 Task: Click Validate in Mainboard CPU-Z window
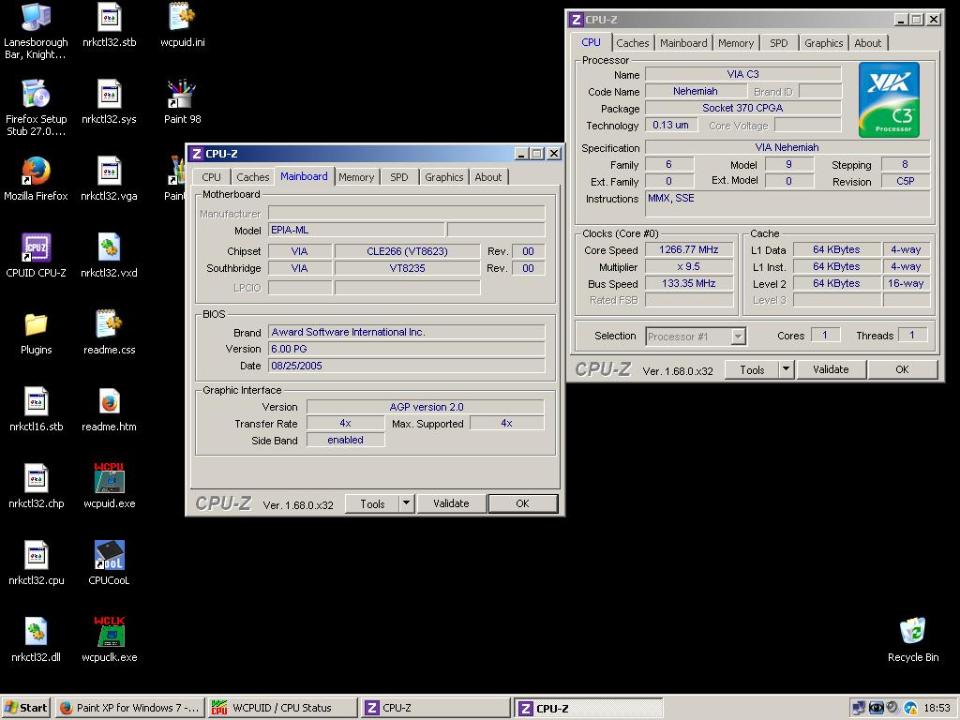coord(451,503)
